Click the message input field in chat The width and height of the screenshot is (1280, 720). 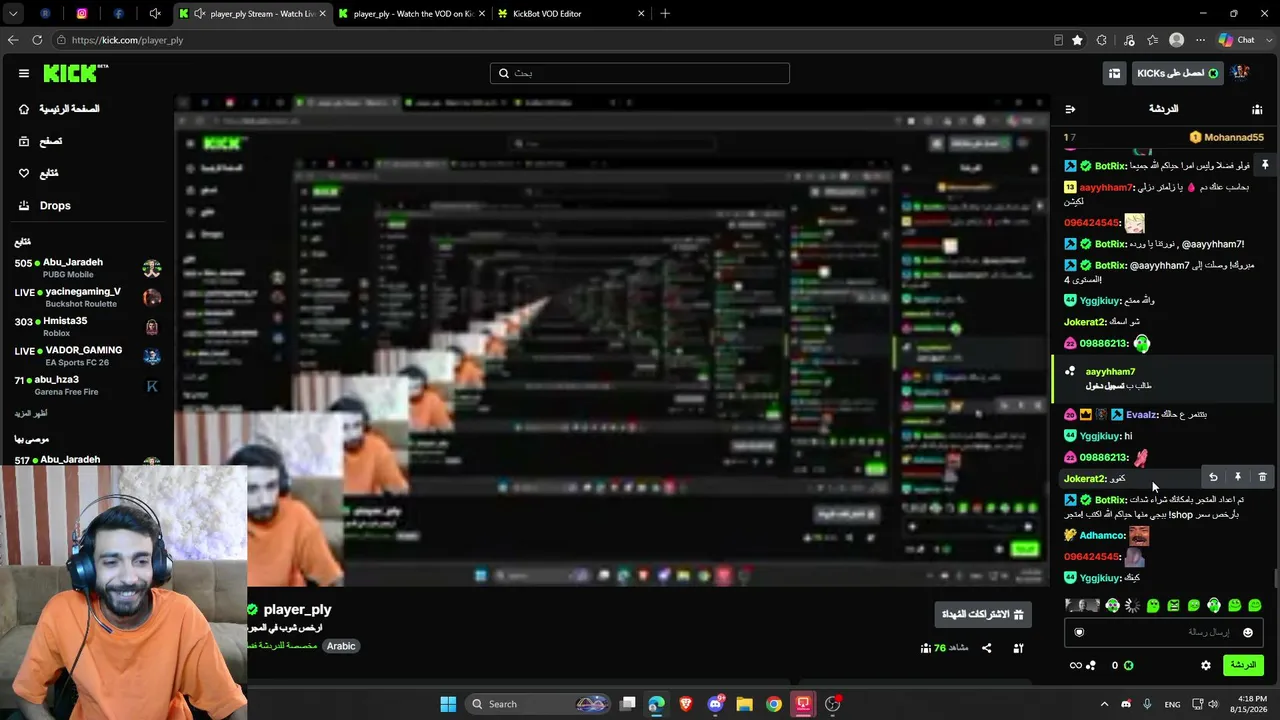(1162, 632)
